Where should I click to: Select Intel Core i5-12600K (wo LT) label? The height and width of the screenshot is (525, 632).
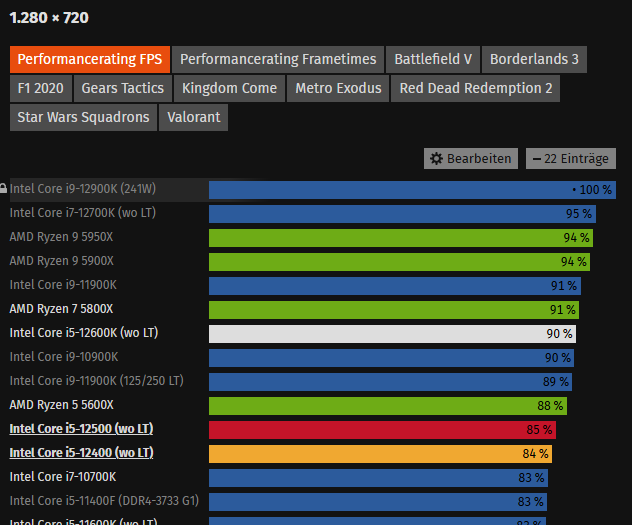click(84, 333)
